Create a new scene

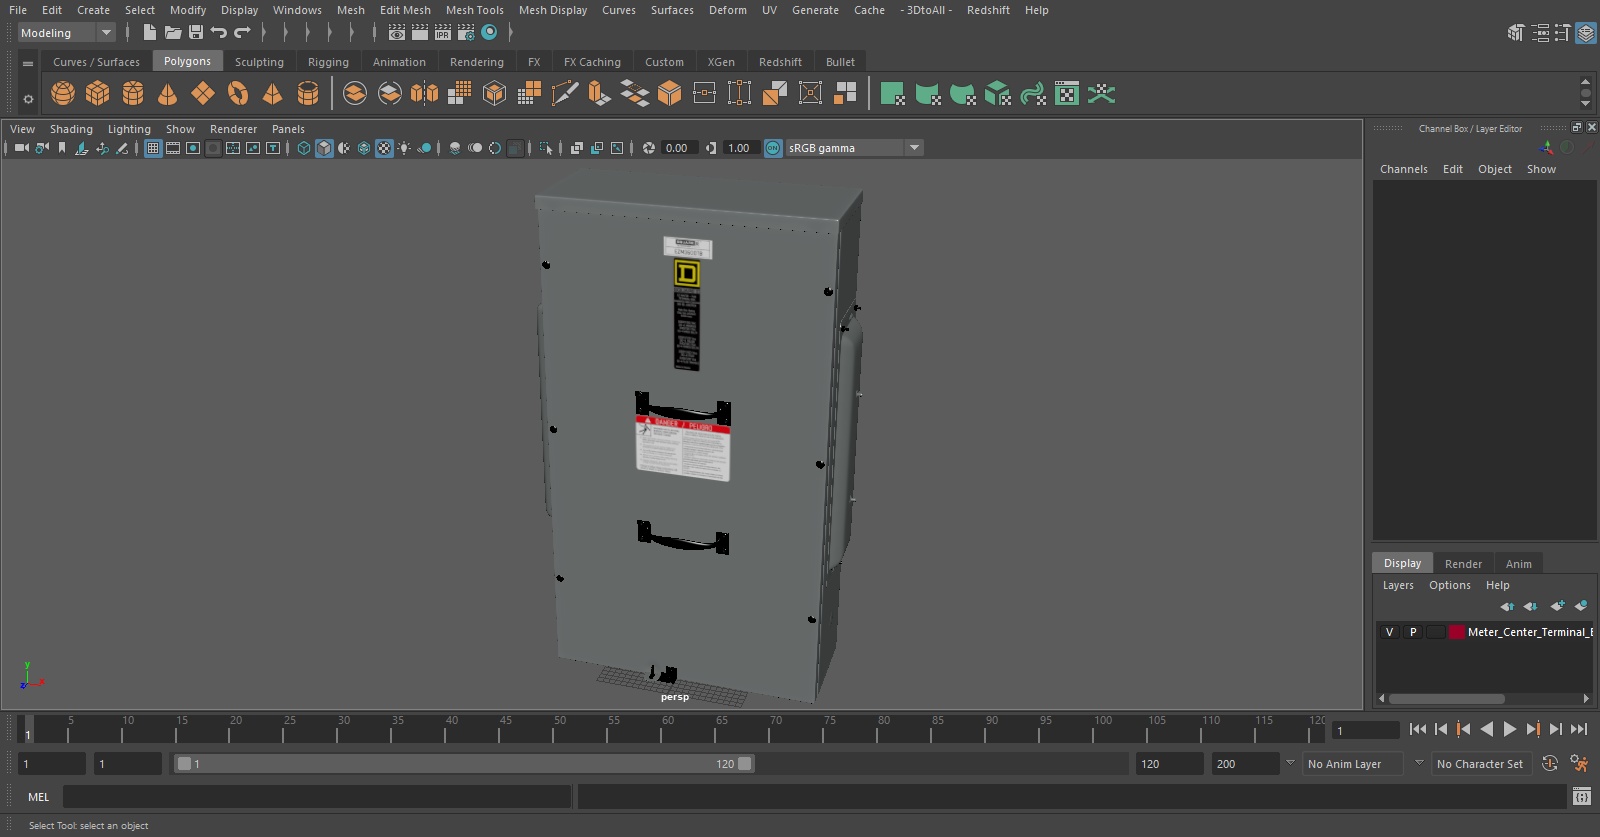[x=150, y=33]
